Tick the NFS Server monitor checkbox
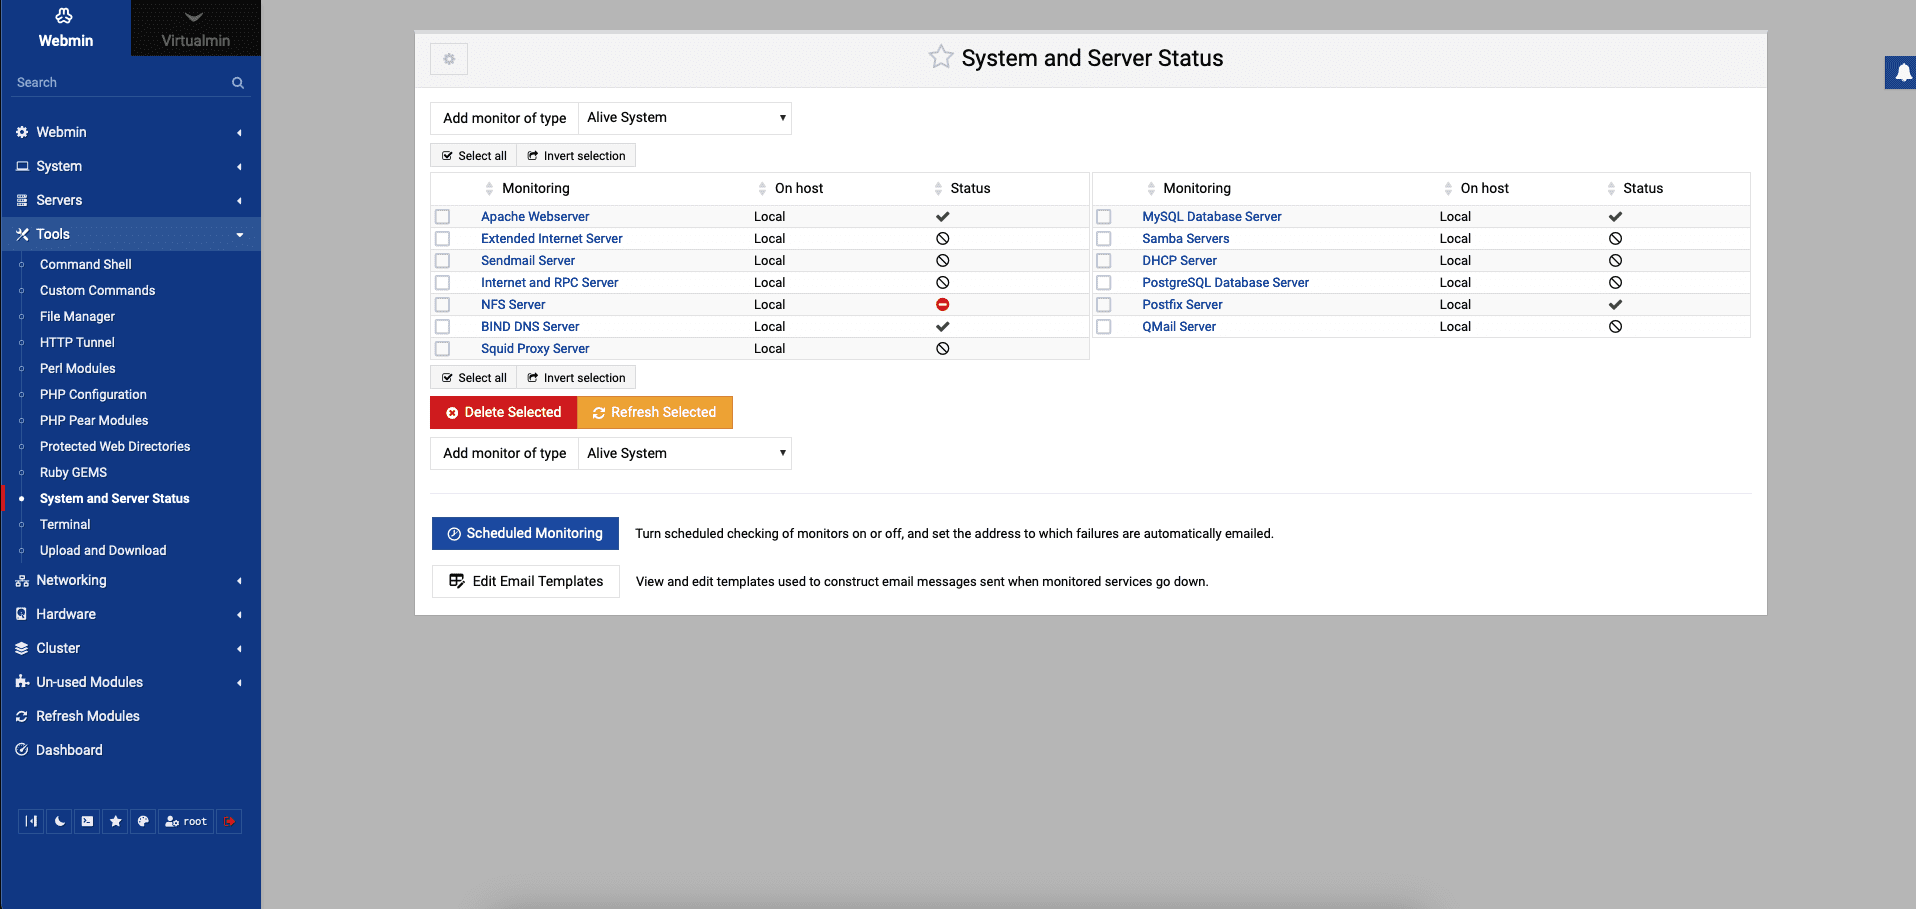1916x909 pixels. pyautogui.click(x=443, y=305)
